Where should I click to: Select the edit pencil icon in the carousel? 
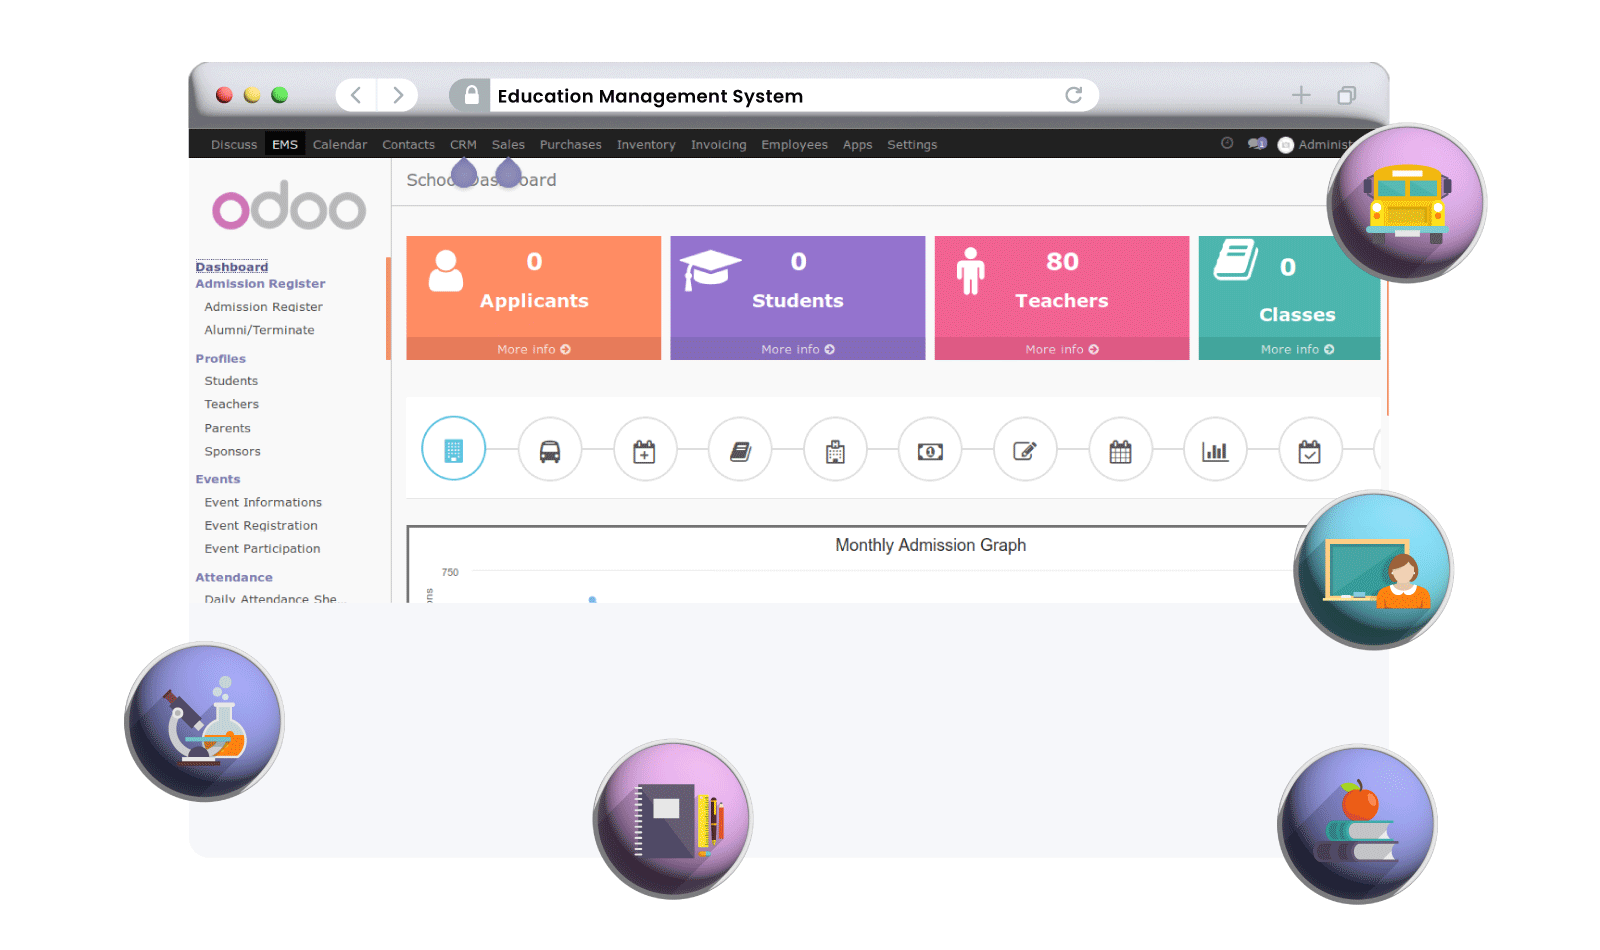click(1025, 450)
